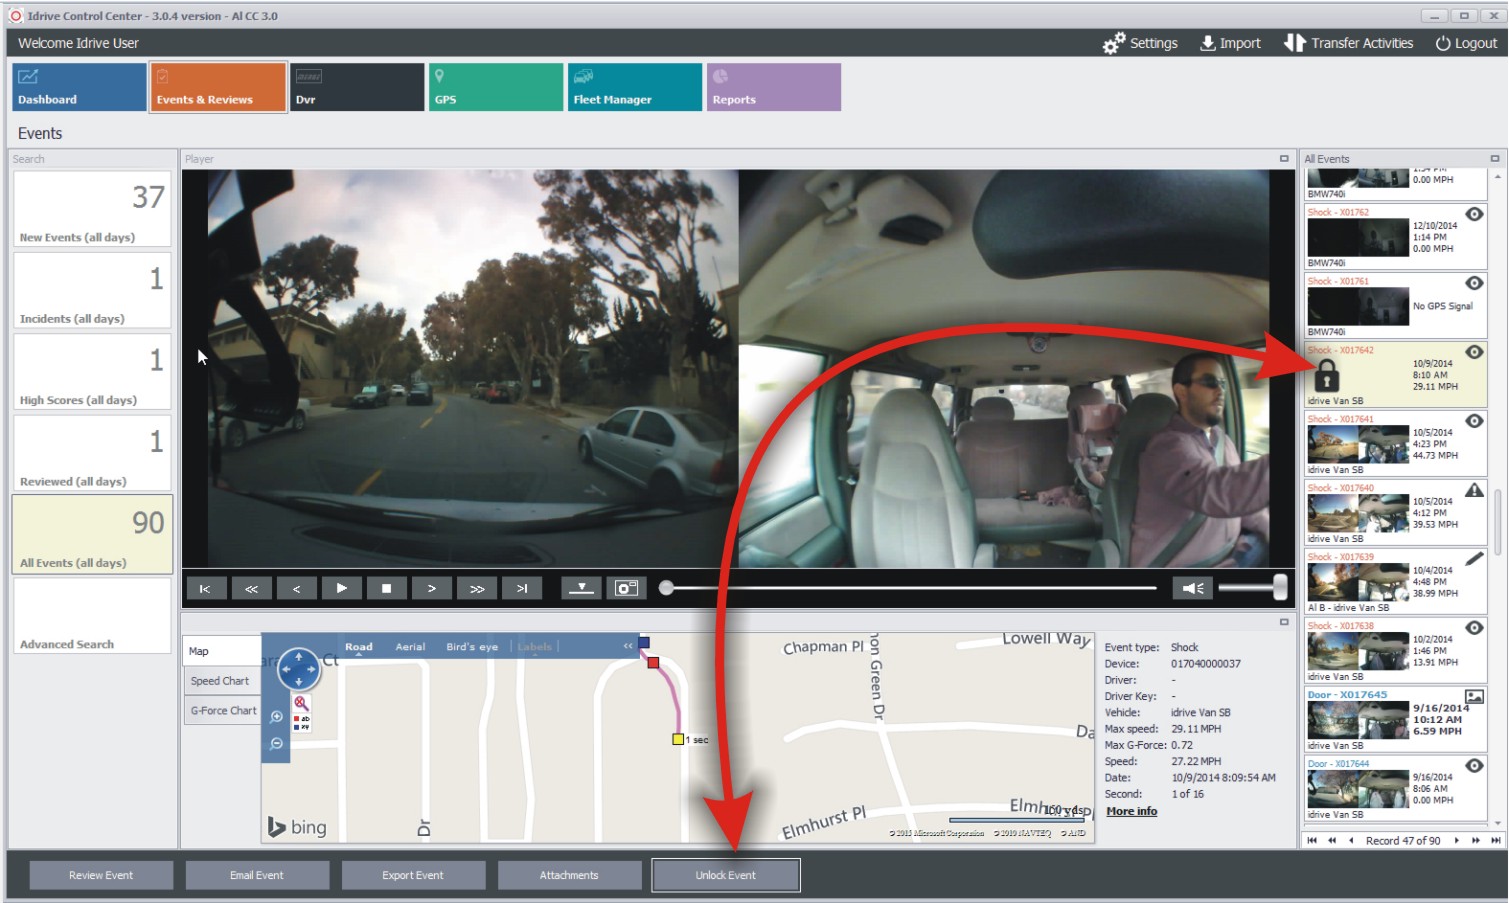Switch to G-Force Chart tab
Image resolution: width=1509 pixels, height=903 pixels.
click(x=222, y=711)
